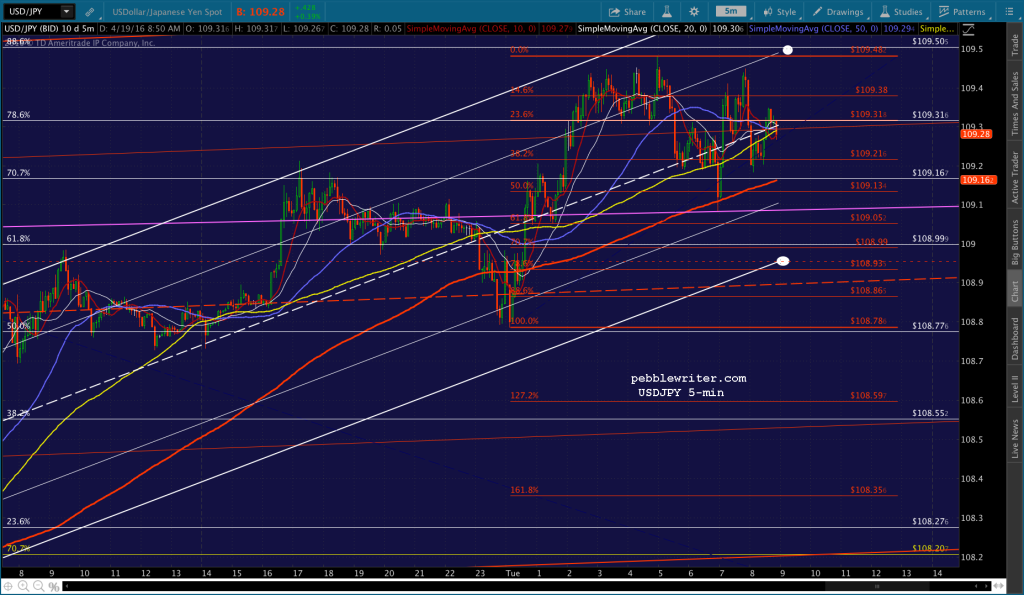
Task: Click the share arrow icon
Action: click(614, 12)
